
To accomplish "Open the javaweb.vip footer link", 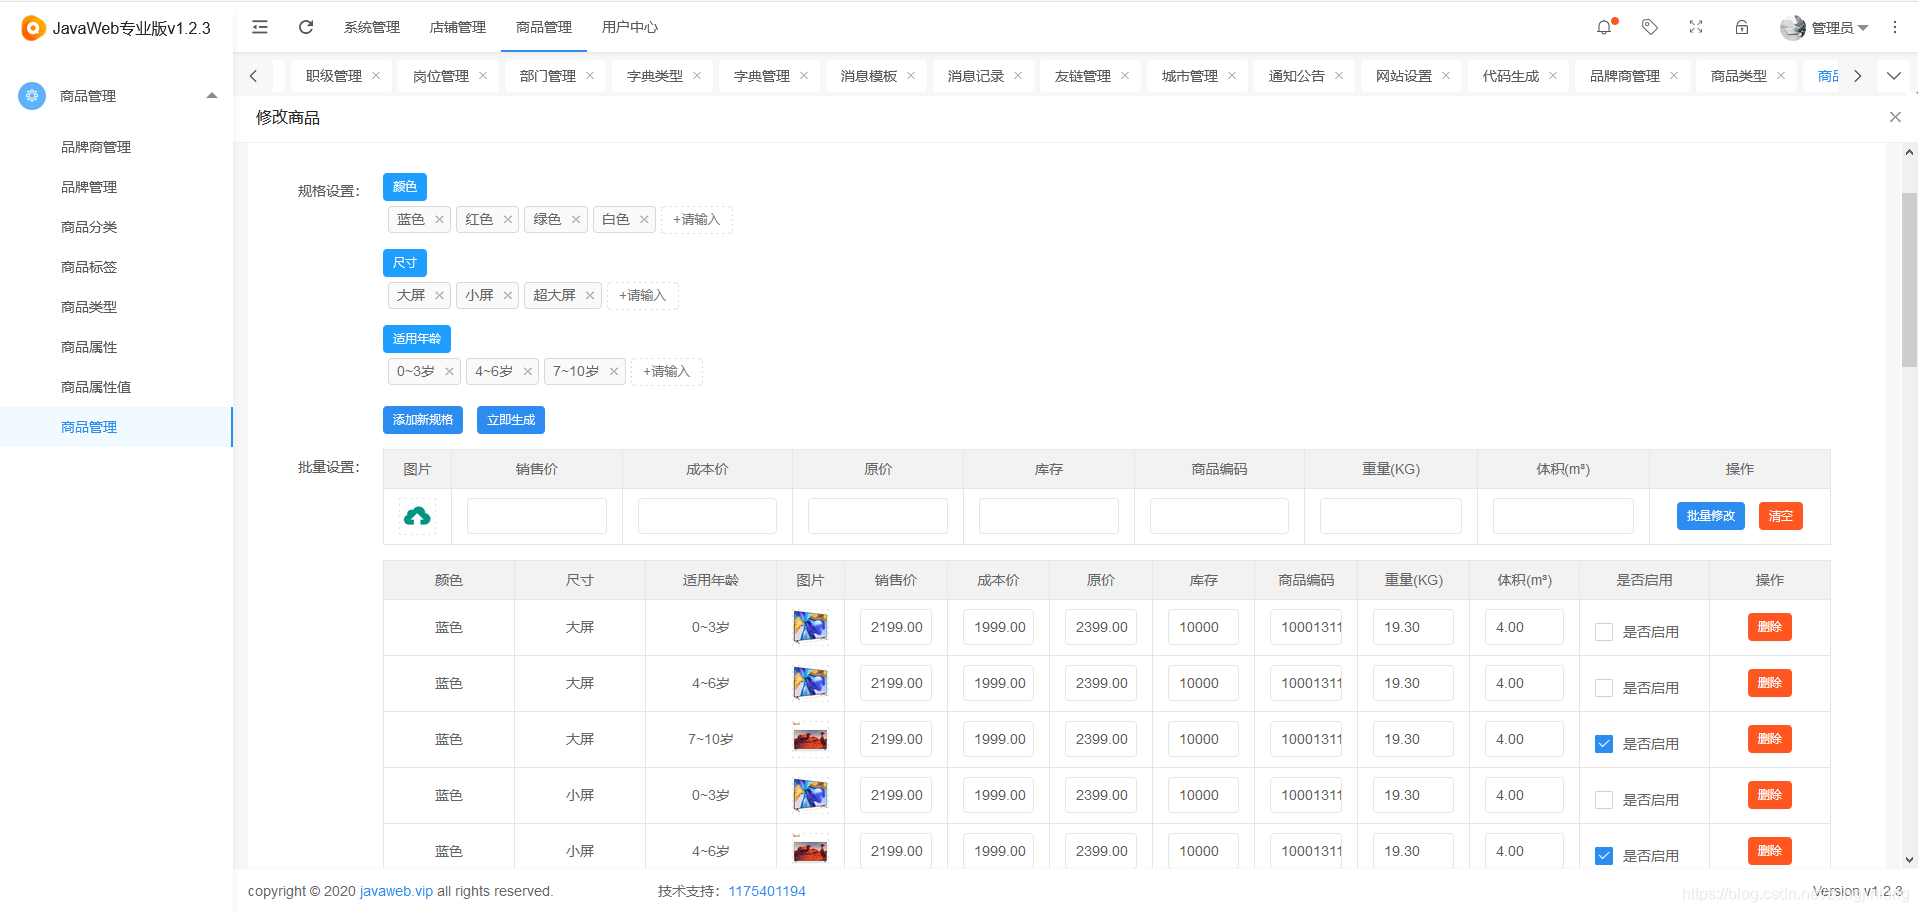I will pyautogui.click(x=396, y=891).
